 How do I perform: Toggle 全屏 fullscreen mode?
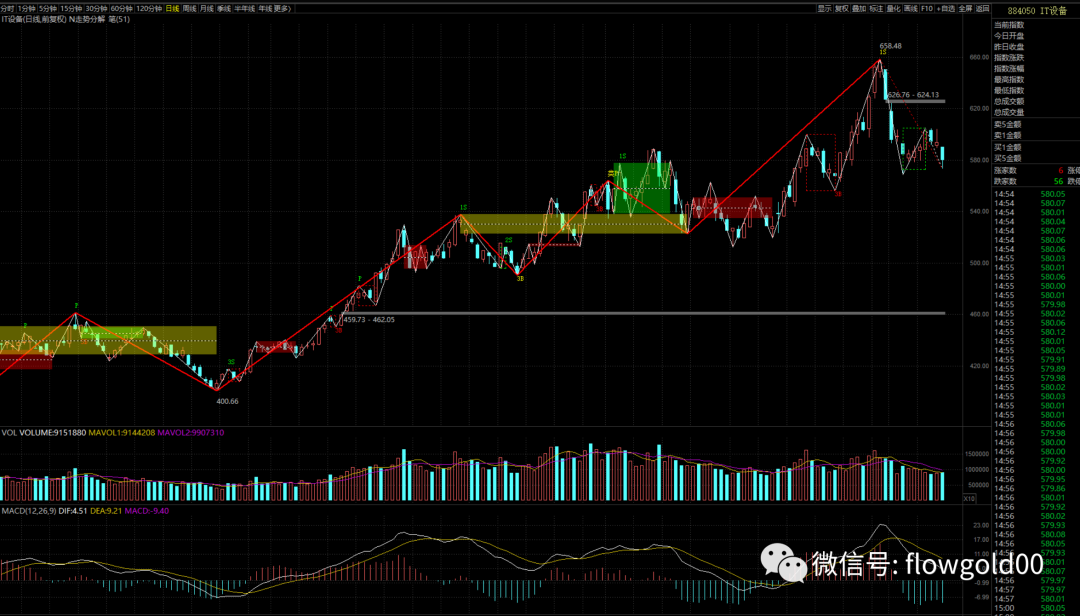point(966,9)
